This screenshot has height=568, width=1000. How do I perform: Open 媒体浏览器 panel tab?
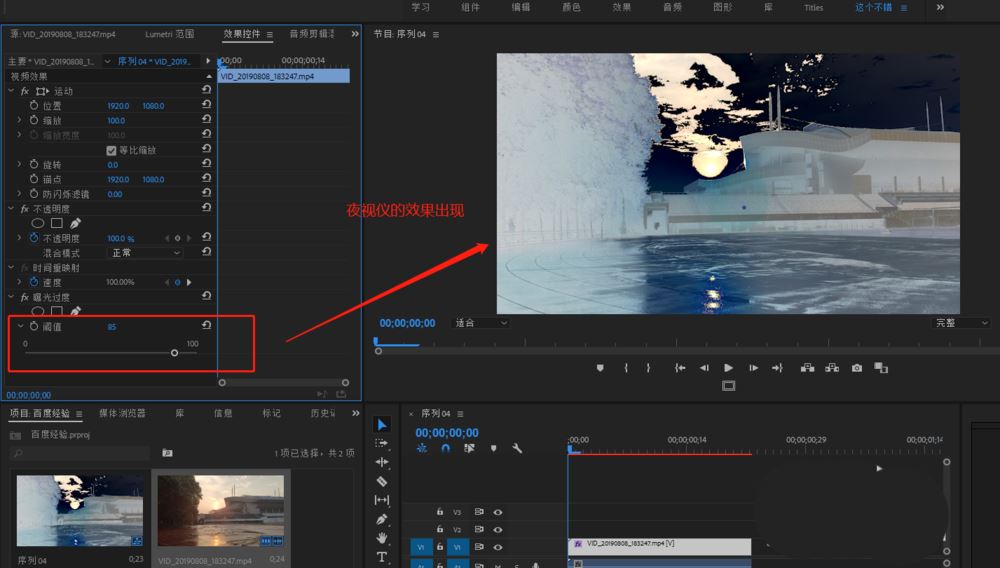(x=122, y=413)
